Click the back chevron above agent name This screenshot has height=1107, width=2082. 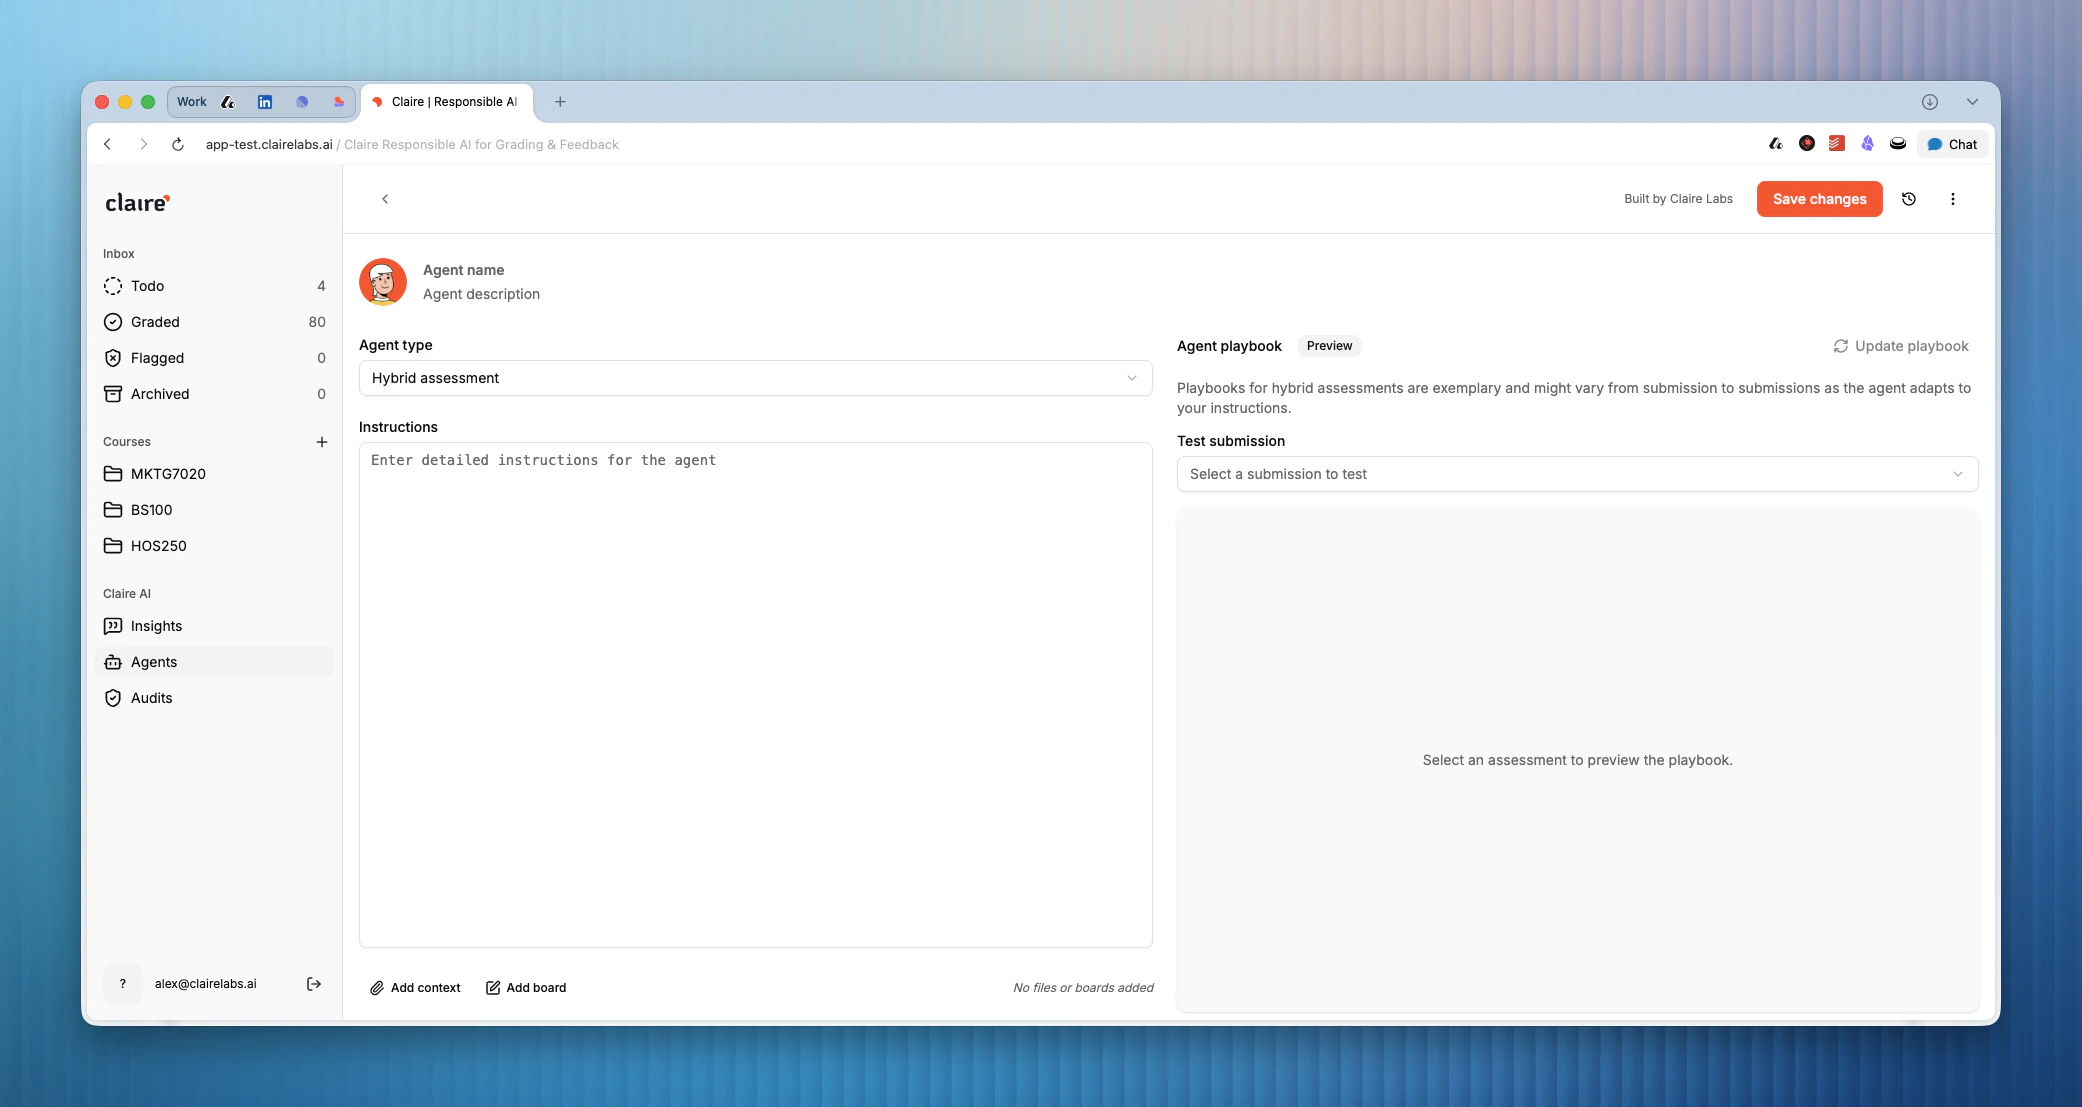coord(385,199)
